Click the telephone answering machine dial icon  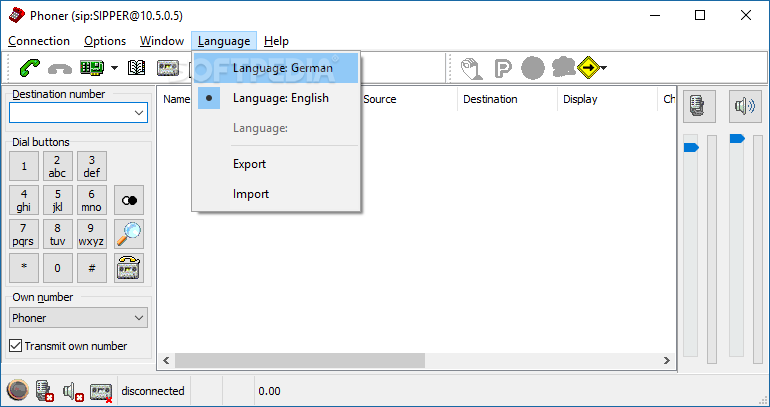click(x=129, y=268)
